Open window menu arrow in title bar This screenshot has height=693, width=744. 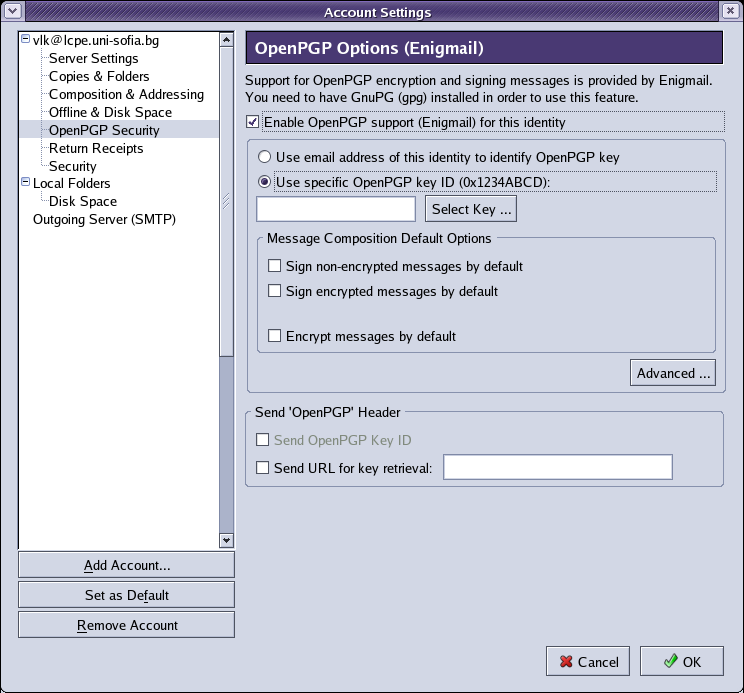point(12,10)
